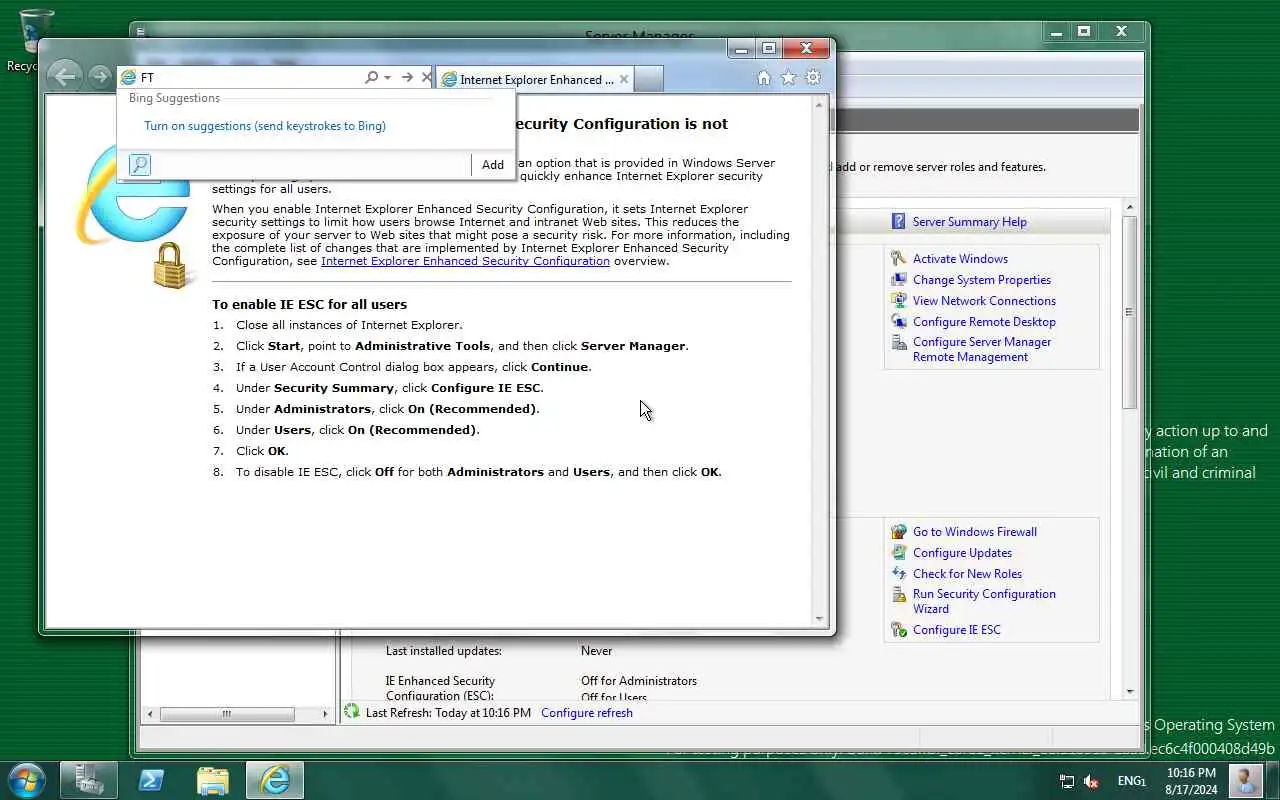The image size is (1280, 800).
Task: Click the green refresh icon beside Last Refresh
Action: [x=351, y=712]
